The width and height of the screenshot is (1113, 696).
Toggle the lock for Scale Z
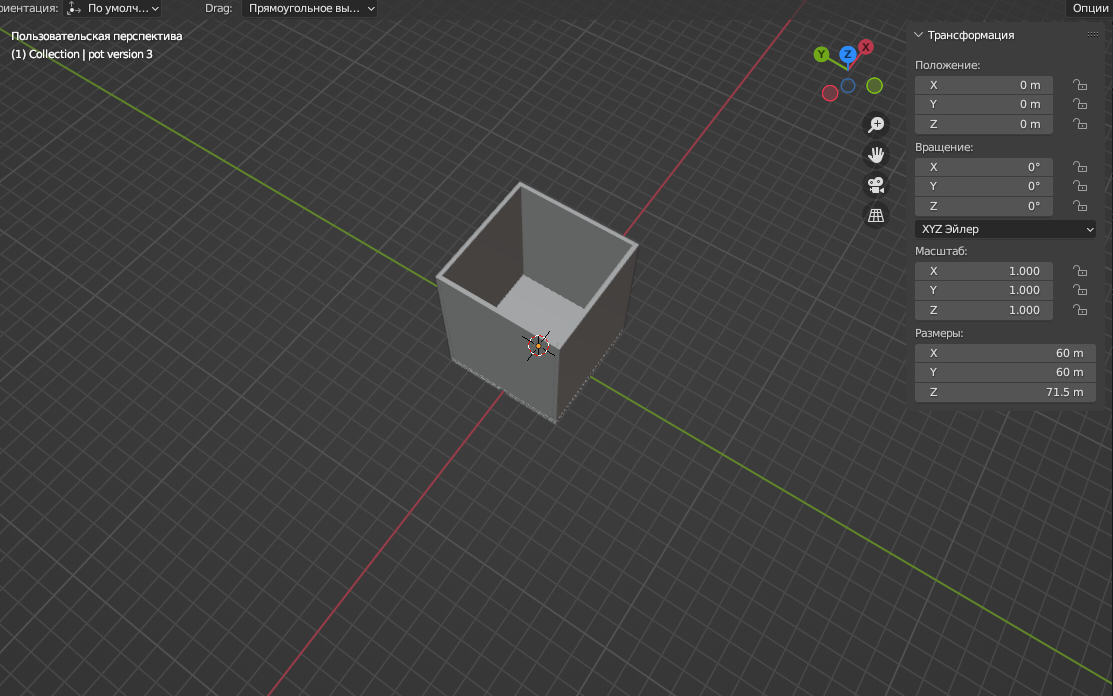(x=1080, y=310)
